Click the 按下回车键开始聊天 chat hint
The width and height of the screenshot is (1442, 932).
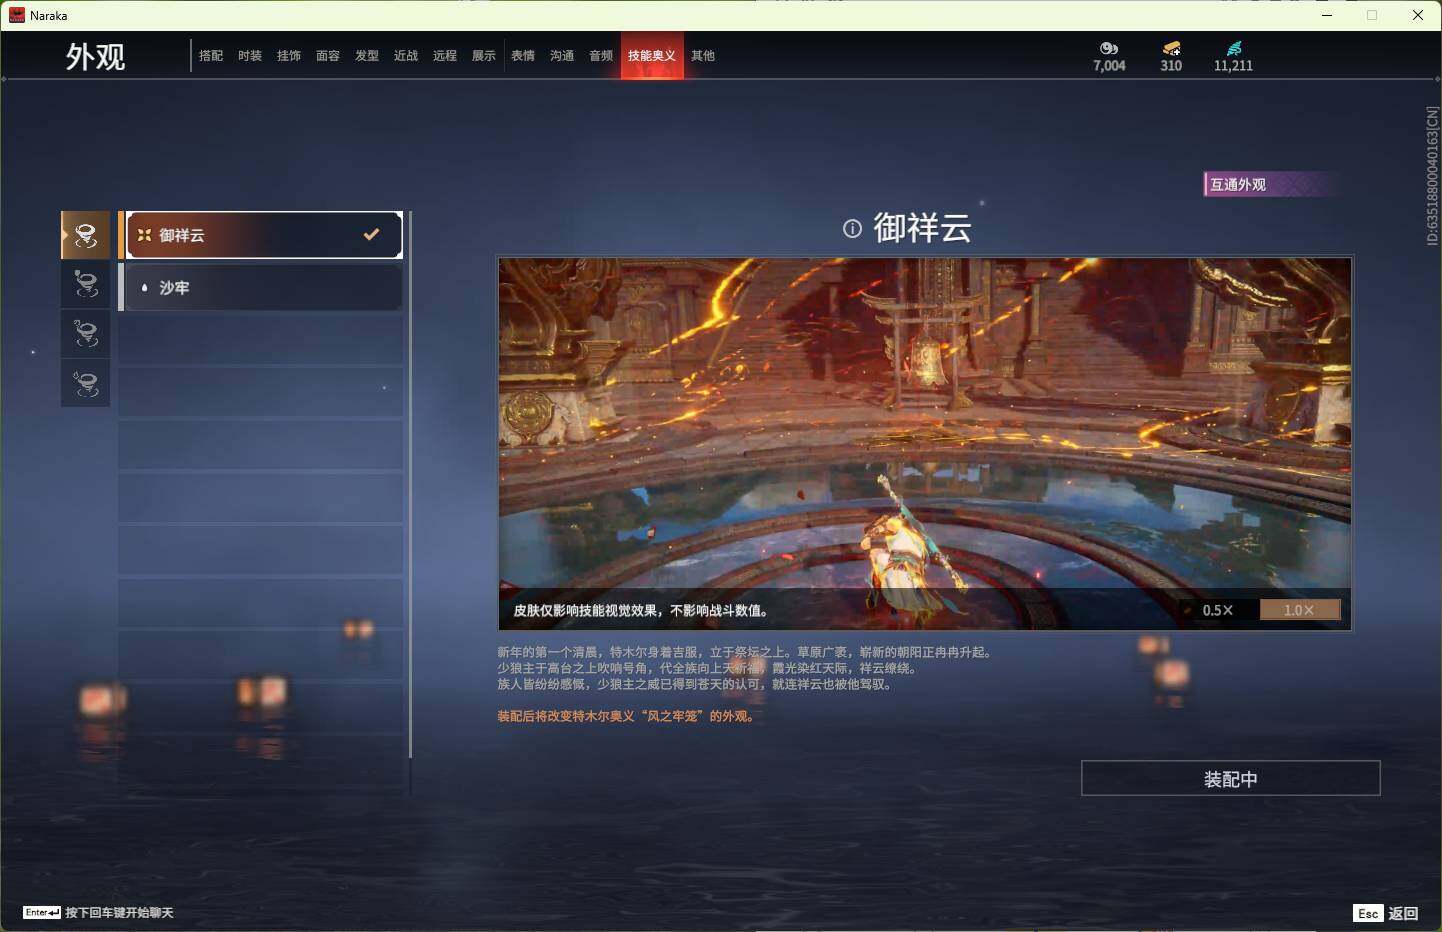pos(119,913)
